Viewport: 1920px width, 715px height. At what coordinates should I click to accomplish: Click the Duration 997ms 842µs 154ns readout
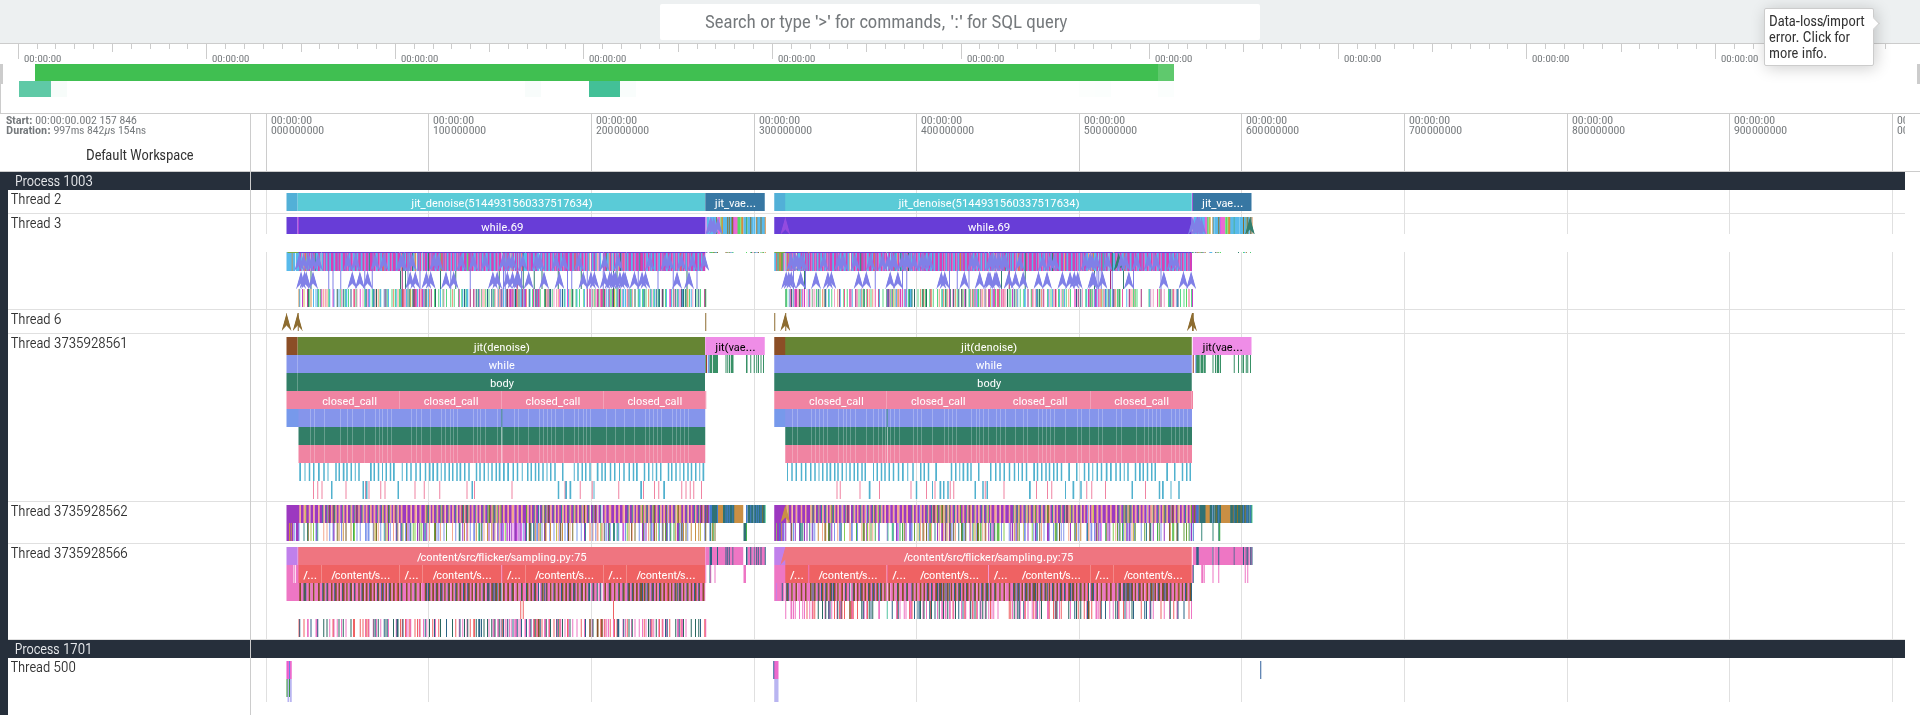76,130
